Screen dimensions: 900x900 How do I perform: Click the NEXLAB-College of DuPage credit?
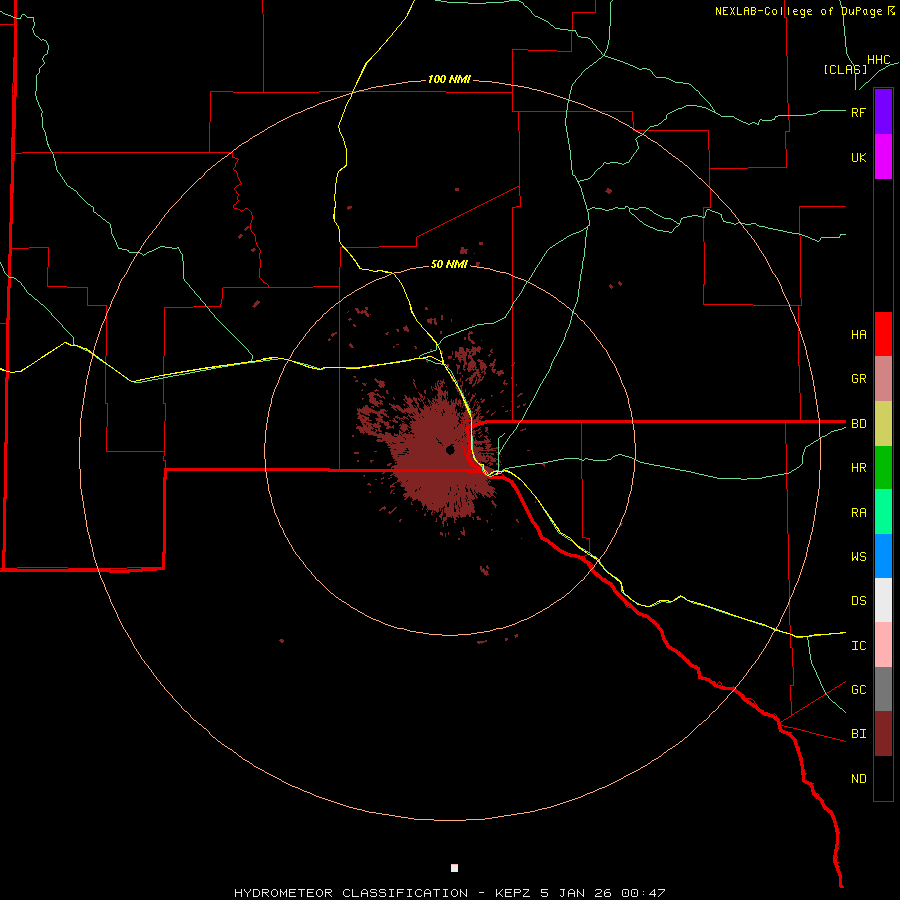click(x=804, y=11)
